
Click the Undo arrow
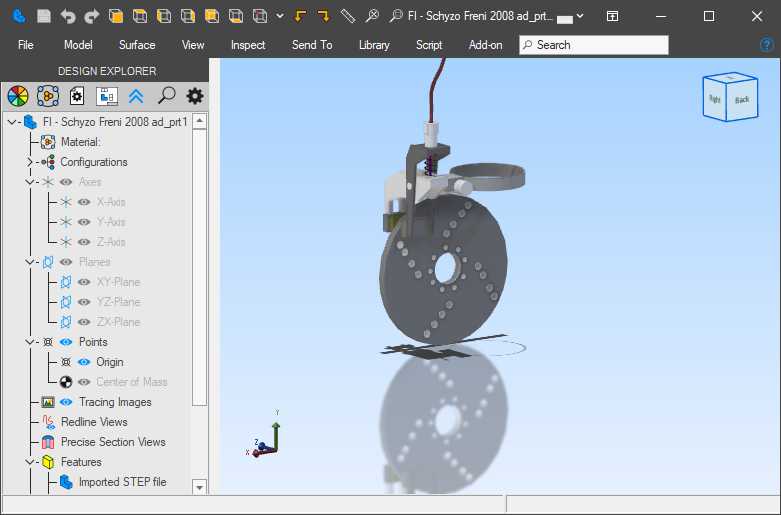68,16
